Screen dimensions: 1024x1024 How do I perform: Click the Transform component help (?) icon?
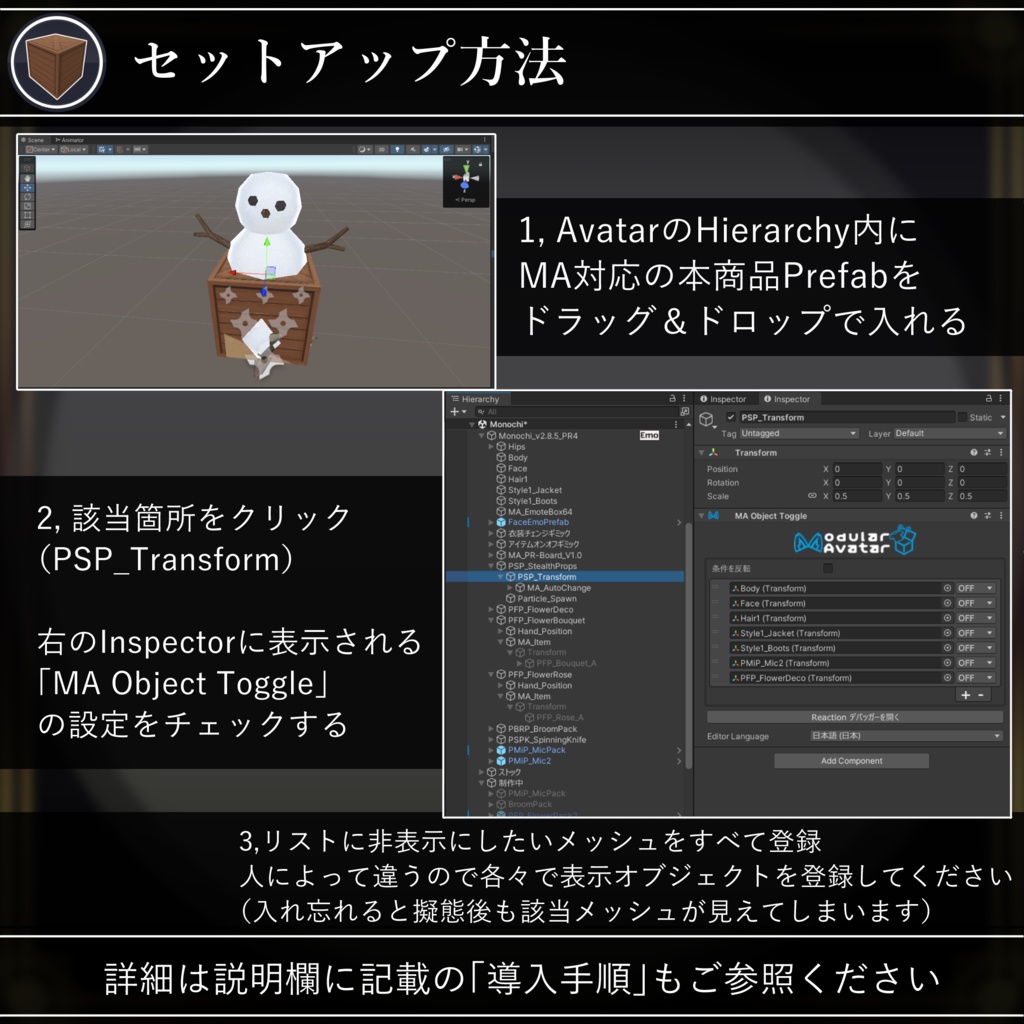[x=973, y=453]
